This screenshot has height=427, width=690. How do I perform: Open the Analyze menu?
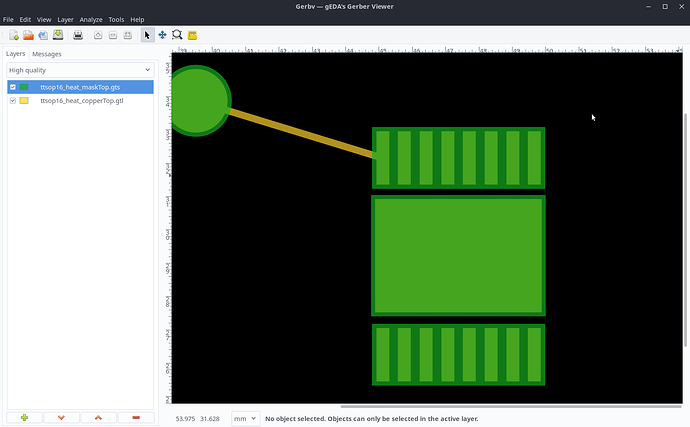[91, 20]
